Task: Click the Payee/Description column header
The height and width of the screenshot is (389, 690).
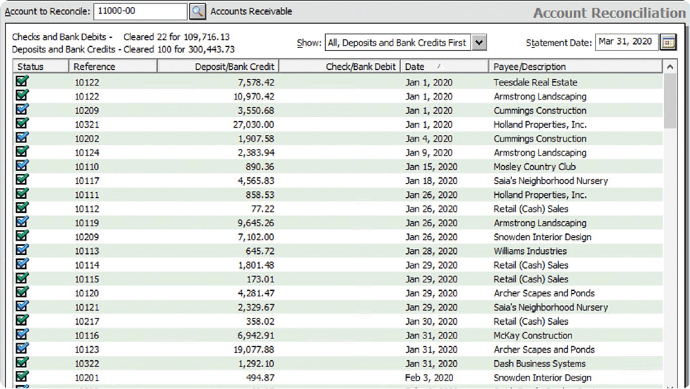Action: [x=575, y=66]
